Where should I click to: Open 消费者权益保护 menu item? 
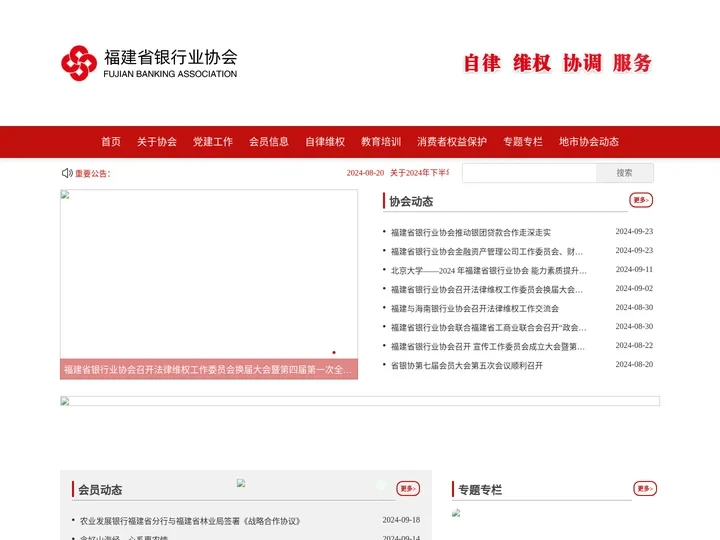pyautogui.click(x=452, y=142)
